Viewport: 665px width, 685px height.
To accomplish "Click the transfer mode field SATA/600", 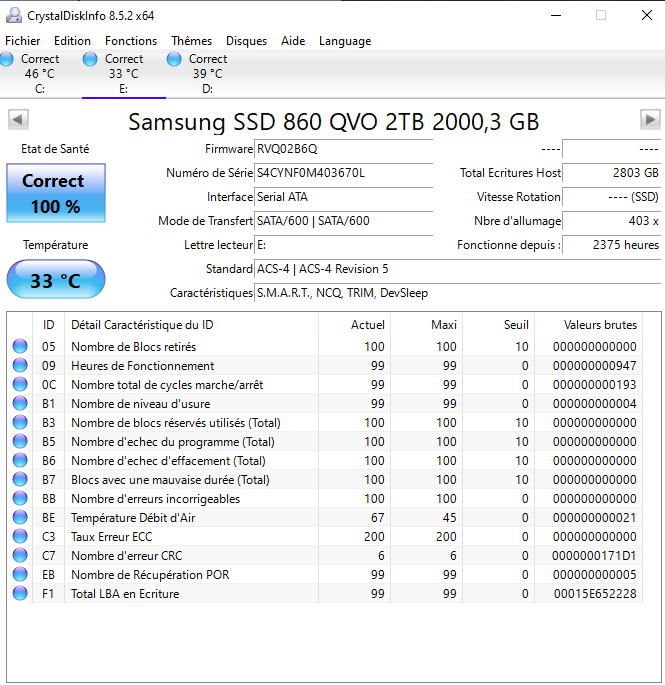I will point(343,221).
